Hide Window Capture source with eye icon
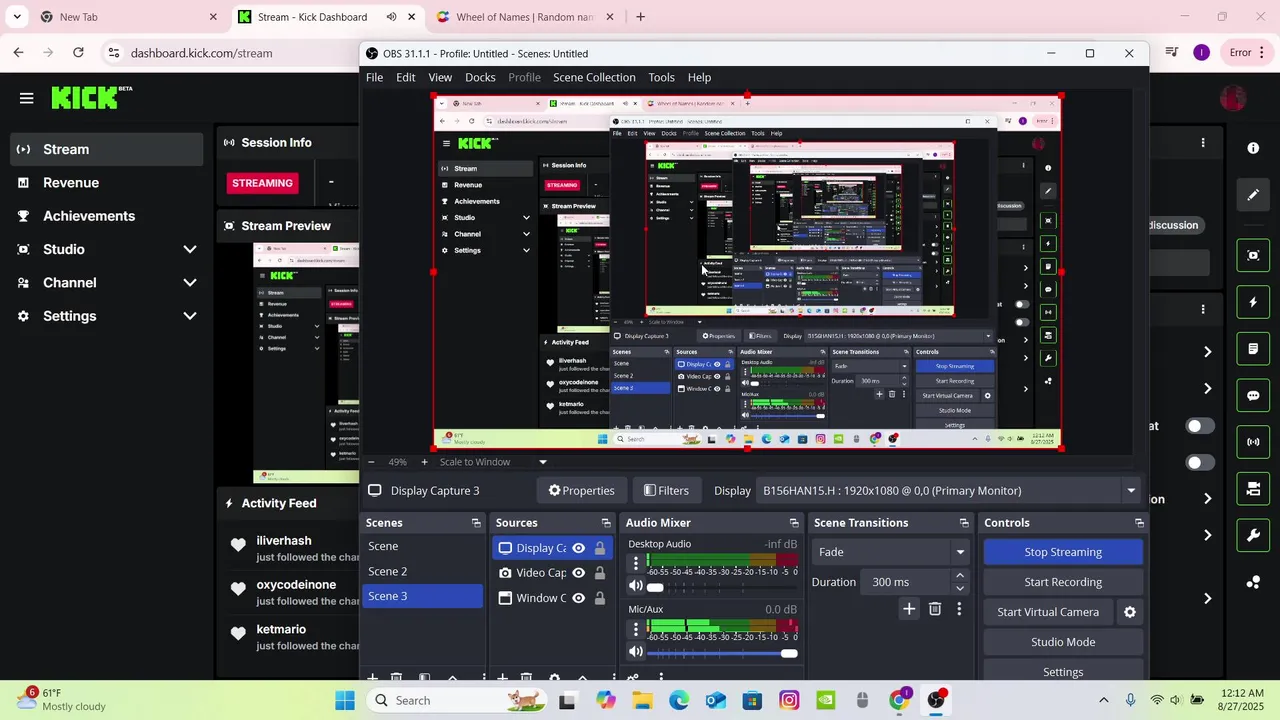The height and width of the screenshot is (720, 1280). click(x=578, y=598)
